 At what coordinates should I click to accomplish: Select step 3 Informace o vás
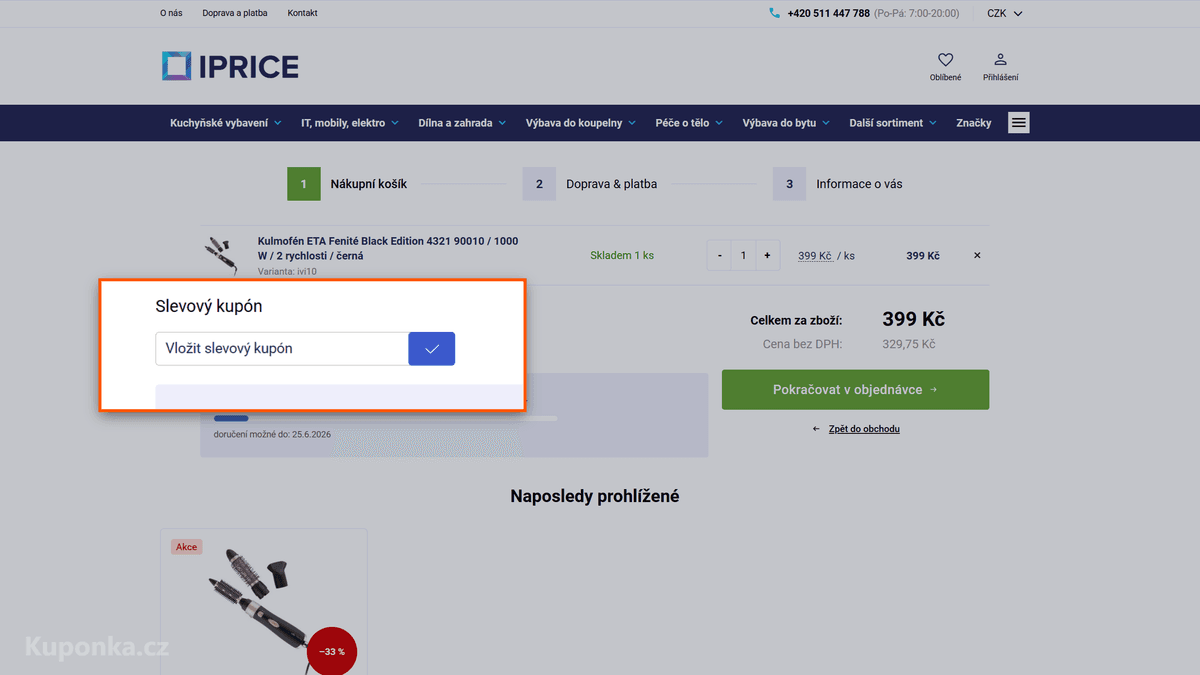[x=838, y=184]
